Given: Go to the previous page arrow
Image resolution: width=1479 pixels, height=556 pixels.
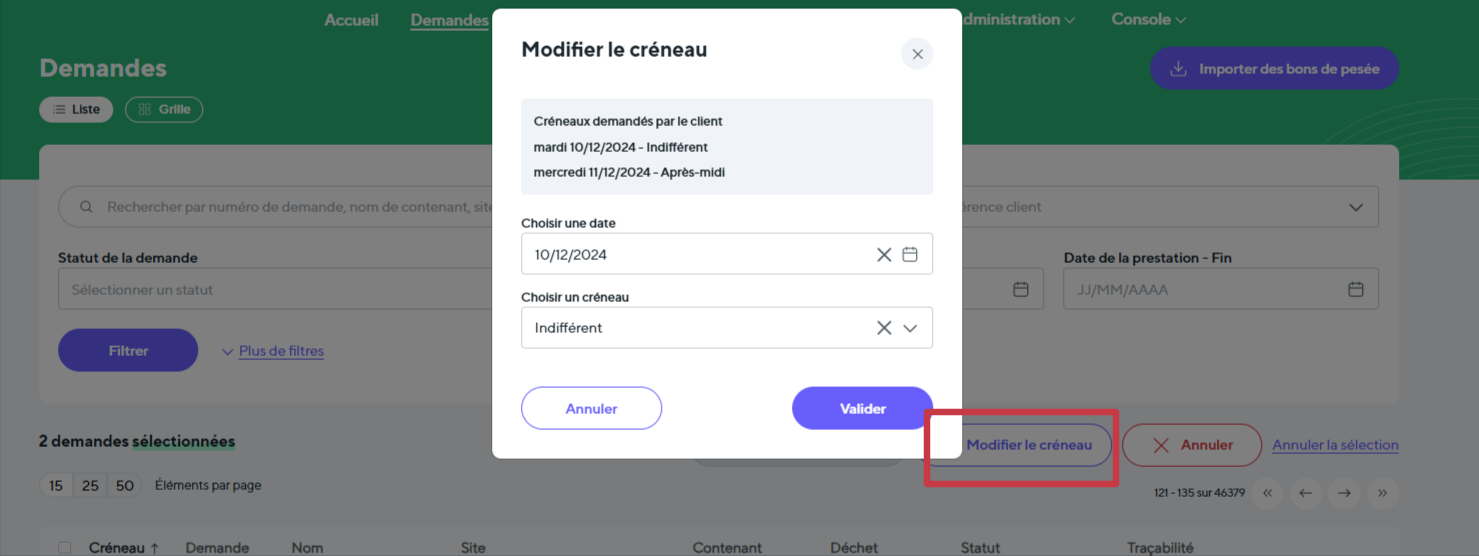Looking at the screenshot, I should click(x=1306, y=493).
